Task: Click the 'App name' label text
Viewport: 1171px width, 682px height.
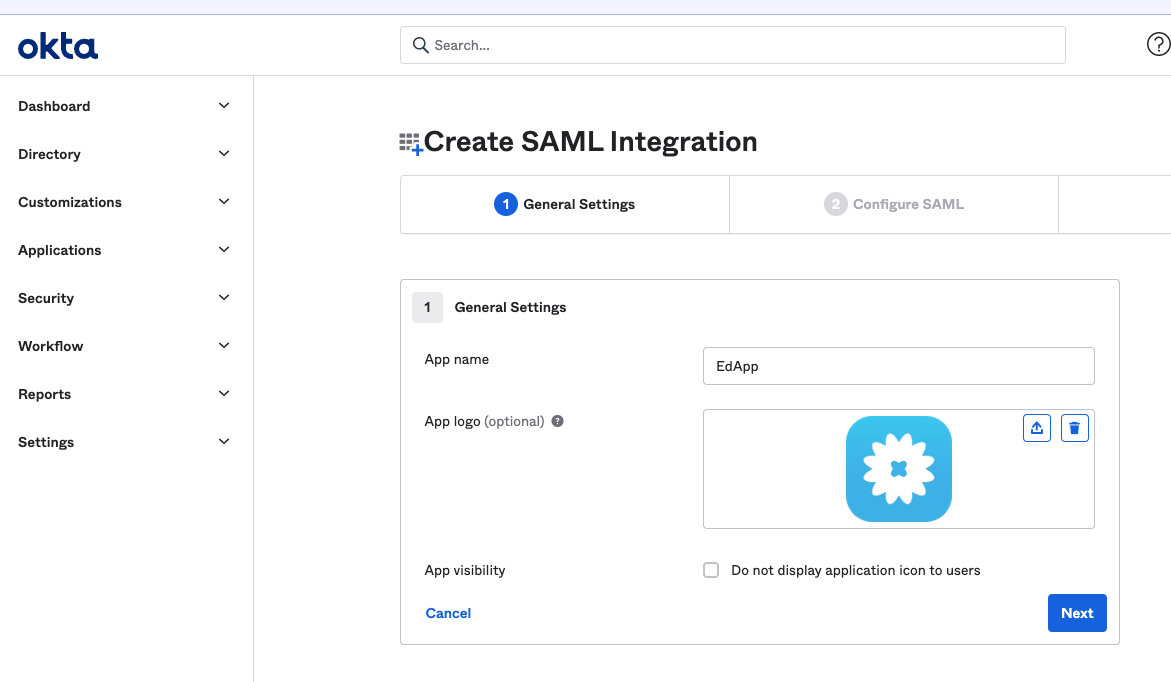Action: pyautogui.click(x=456, y=359)
